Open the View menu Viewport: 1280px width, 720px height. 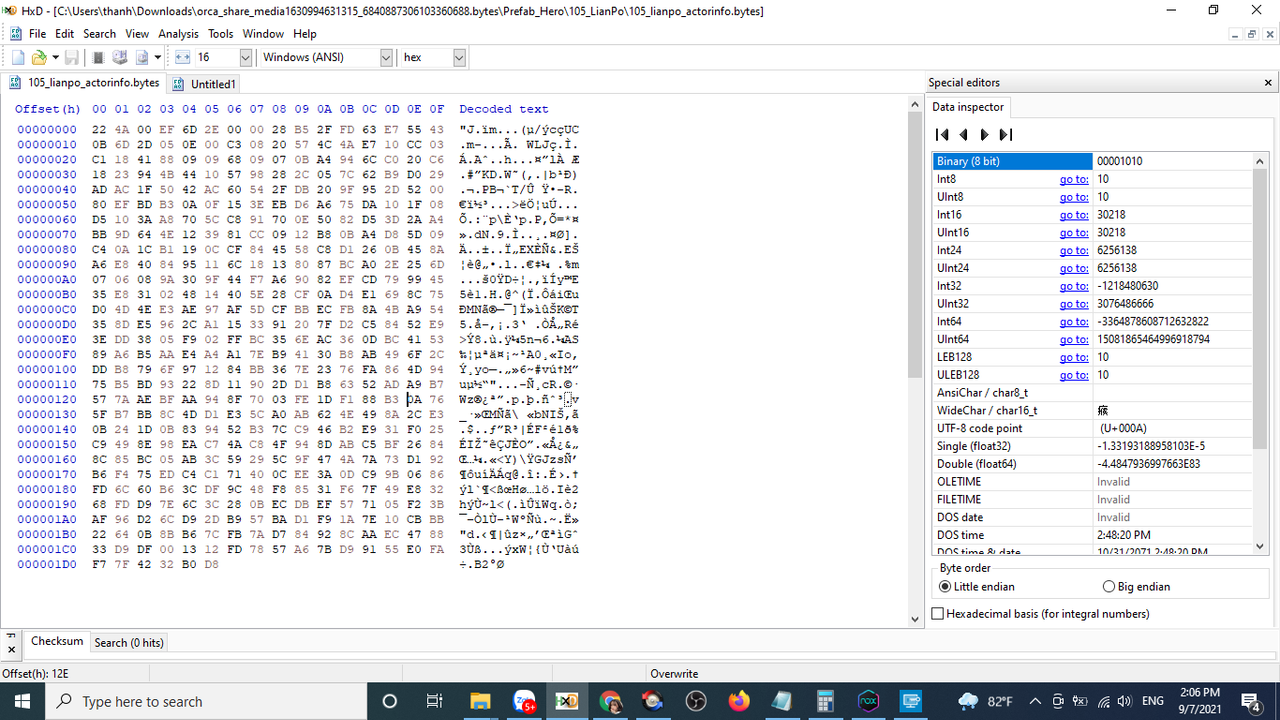pyautogui.click(x=137, y=34)
